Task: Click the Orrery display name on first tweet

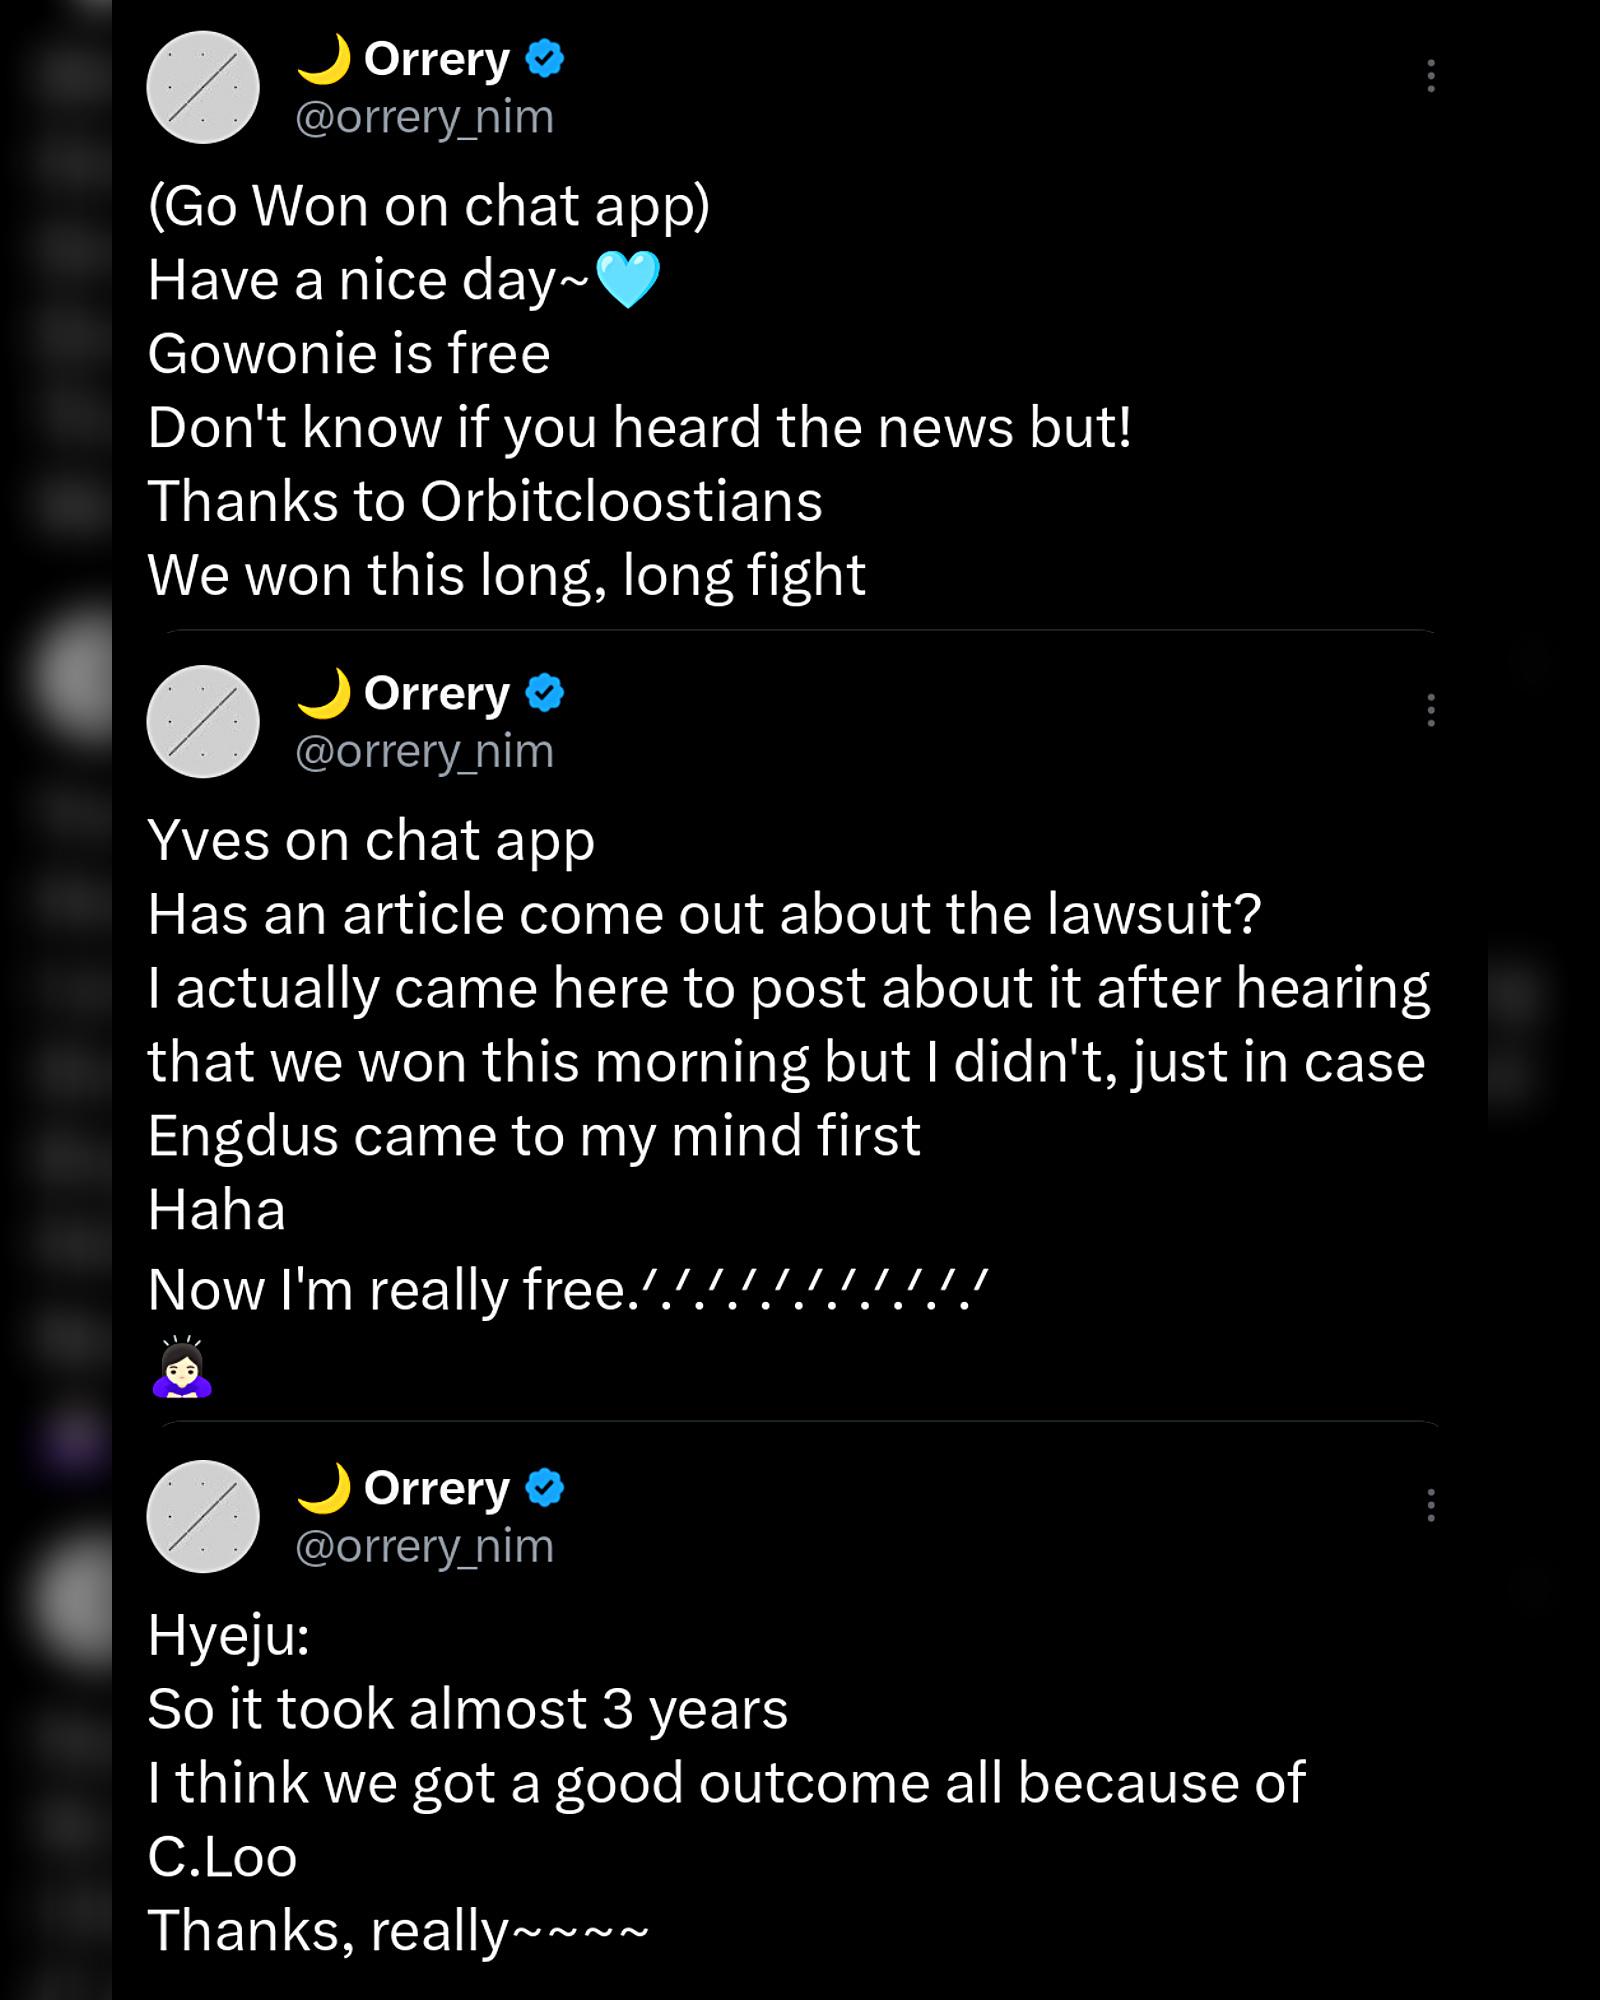Action: (437, 59)
